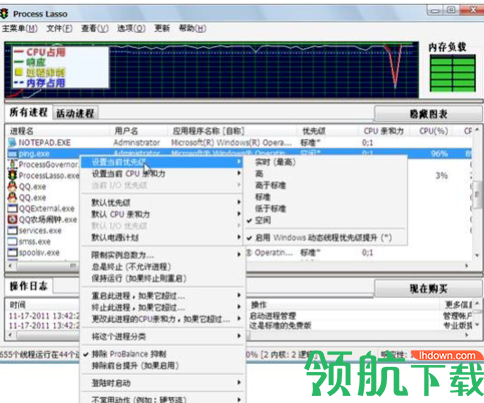Click the ProcessLasso.exe traffic light icon

[12, 175]
